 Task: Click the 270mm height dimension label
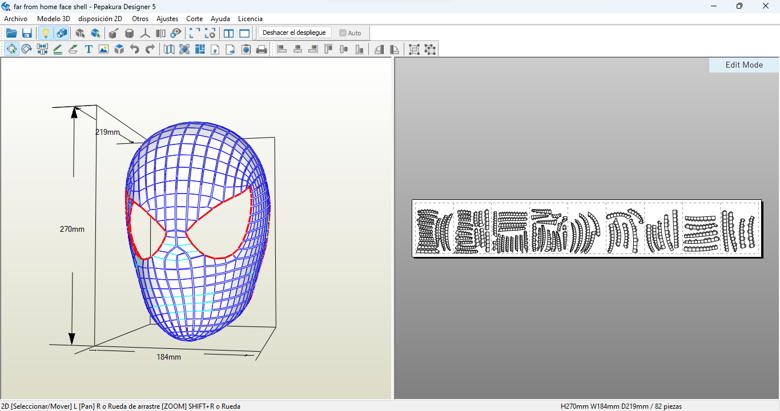coord(72,229)
